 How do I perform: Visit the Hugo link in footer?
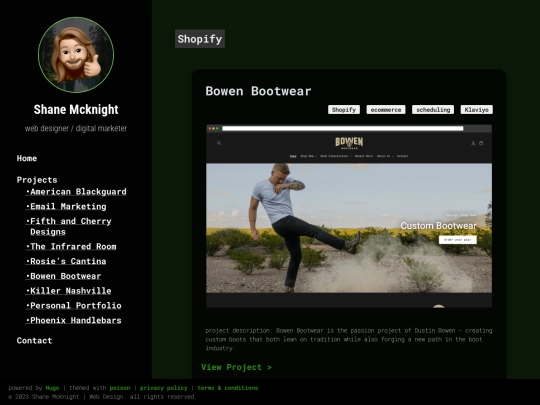pos(52,388)
